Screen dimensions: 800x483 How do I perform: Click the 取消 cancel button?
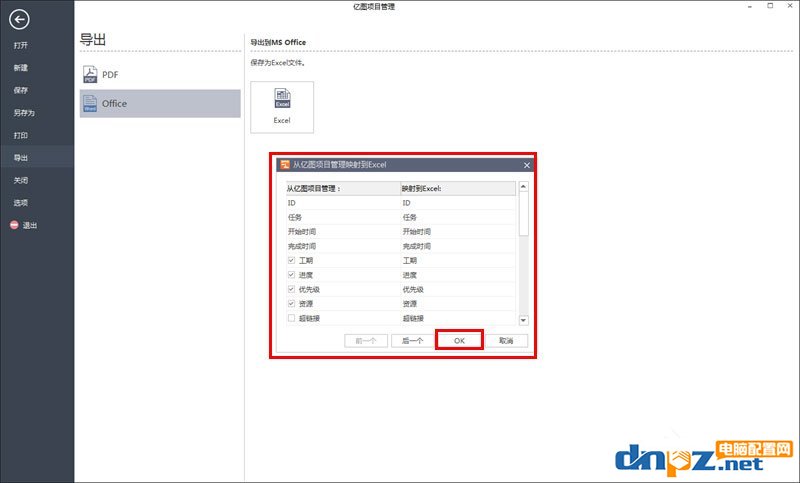(506, 340)
